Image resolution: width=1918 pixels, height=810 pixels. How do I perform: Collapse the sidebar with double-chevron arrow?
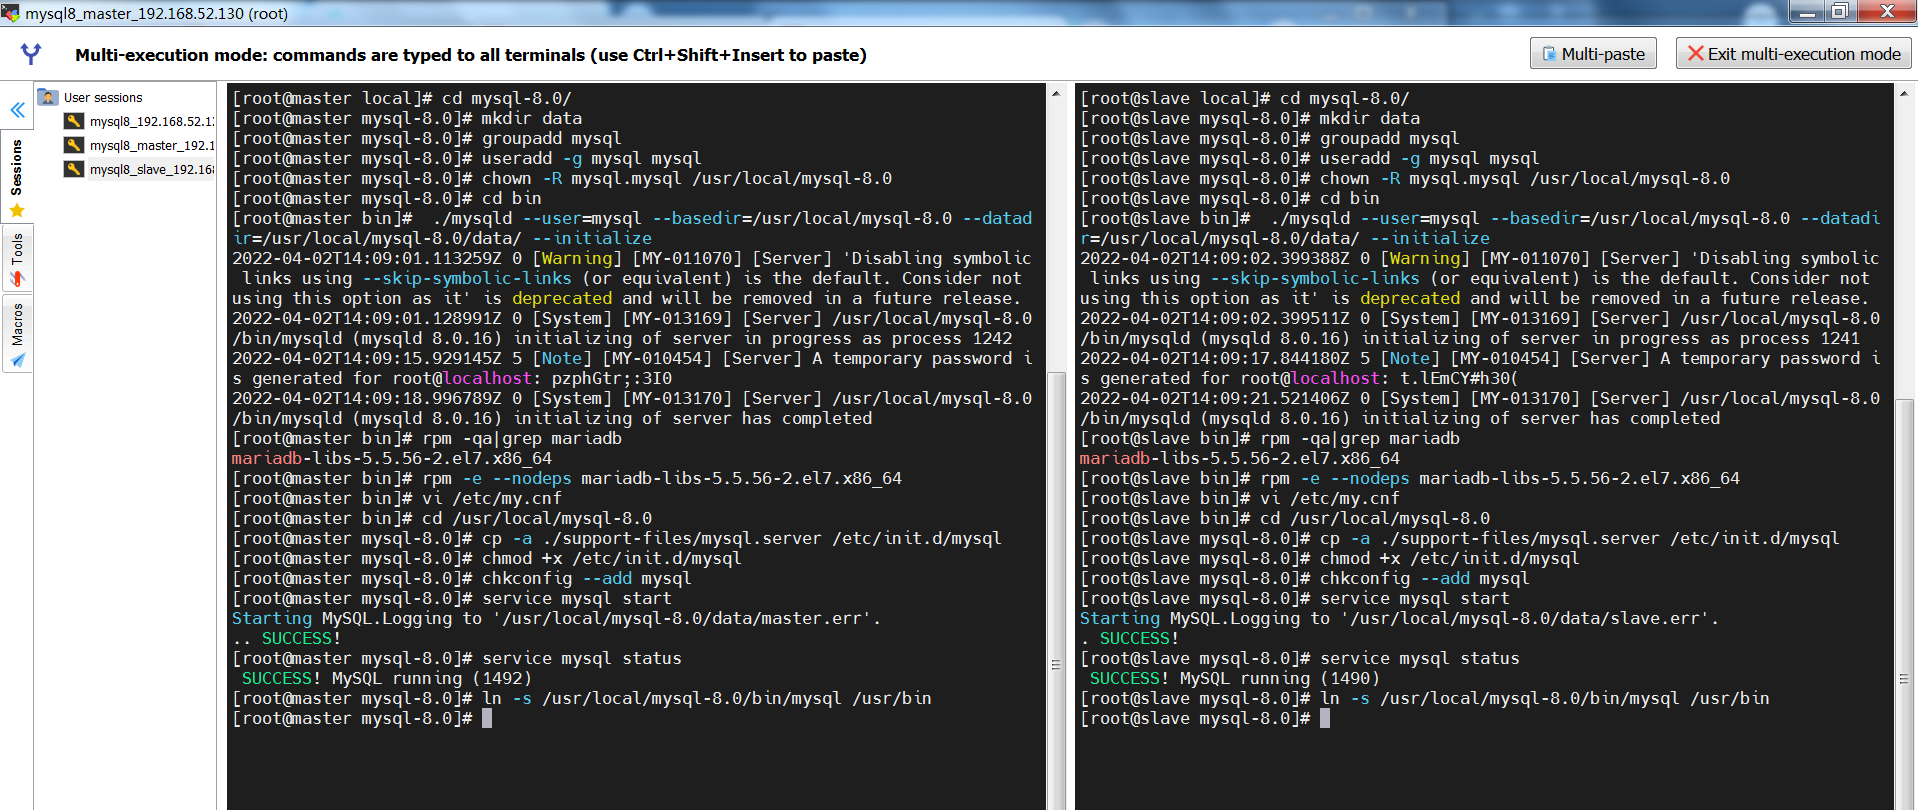click(x=17, y=110)
